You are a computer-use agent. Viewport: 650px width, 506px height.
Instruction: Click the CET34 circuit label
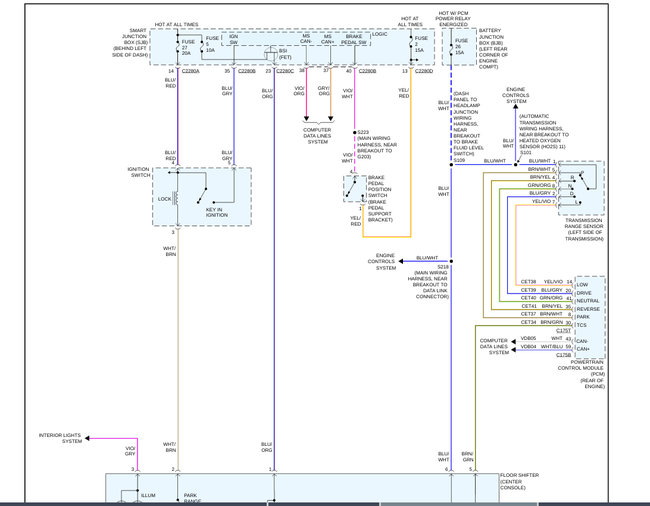click(529, 322)
